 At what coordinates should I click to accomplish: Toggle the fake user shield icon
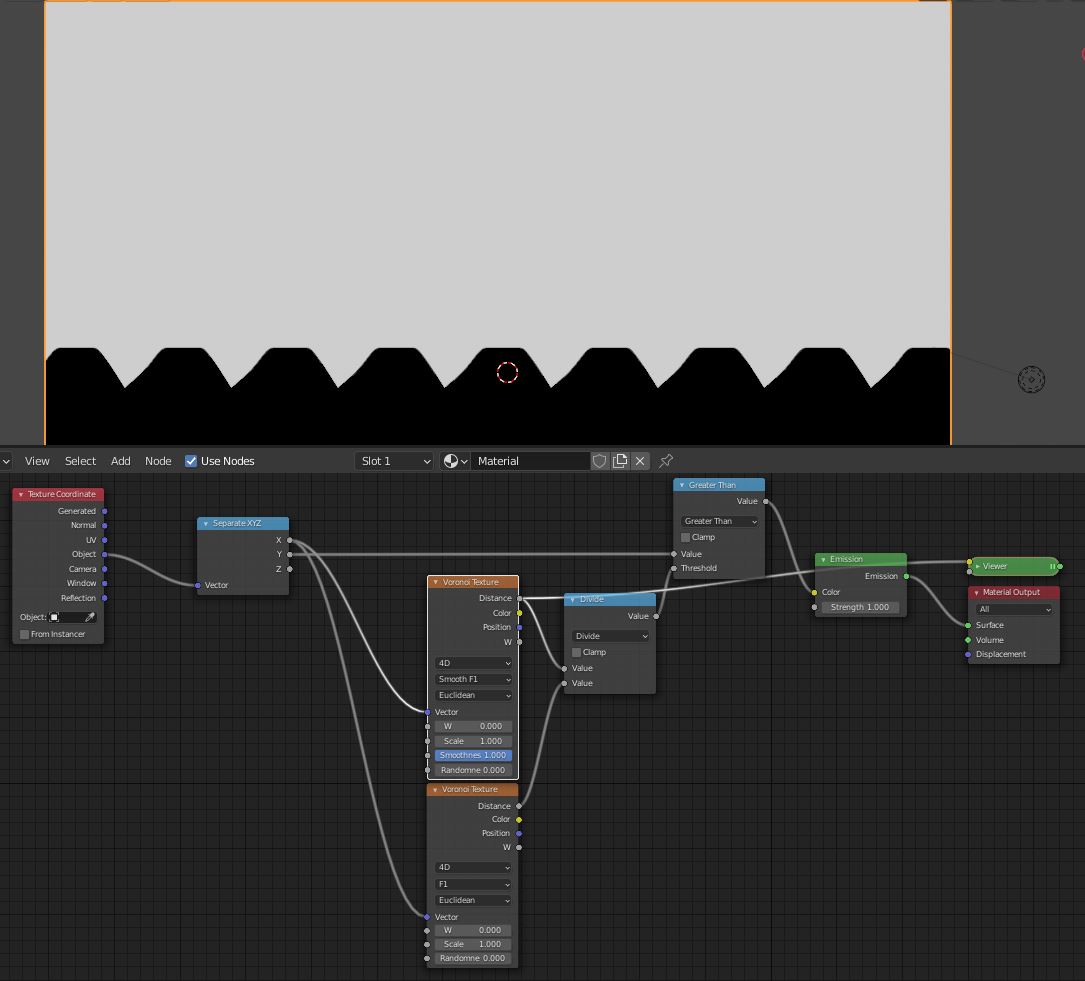600,461
